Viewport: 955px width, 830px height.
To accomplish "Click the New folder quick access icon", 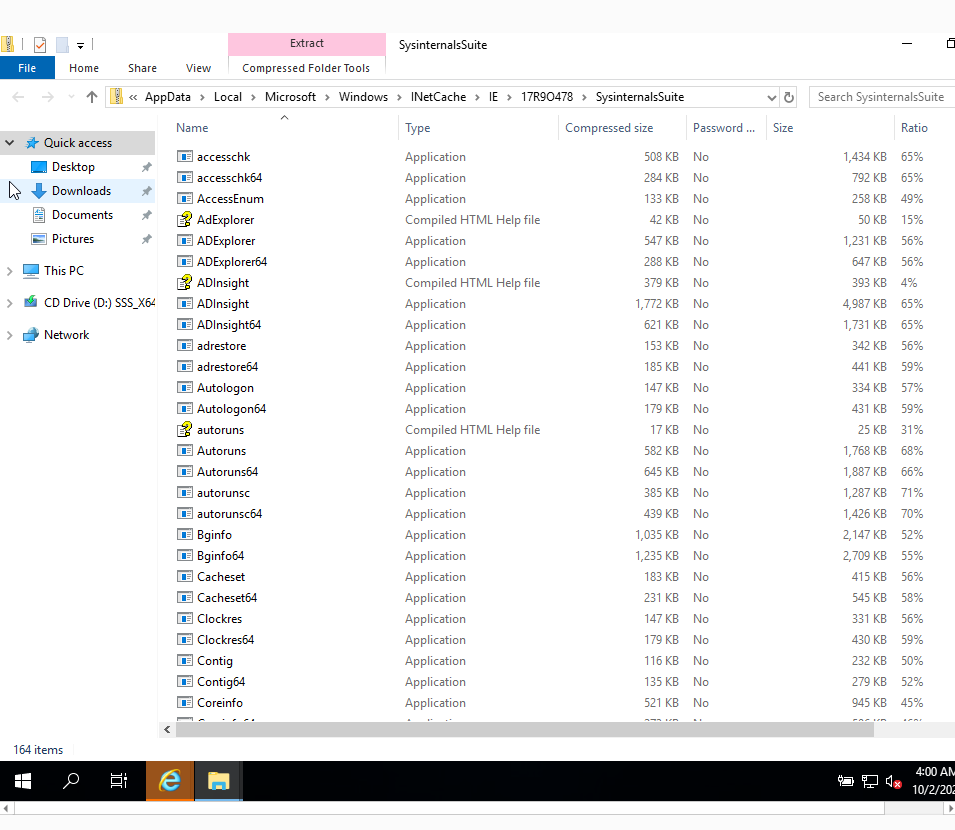I will pos(62,44).
